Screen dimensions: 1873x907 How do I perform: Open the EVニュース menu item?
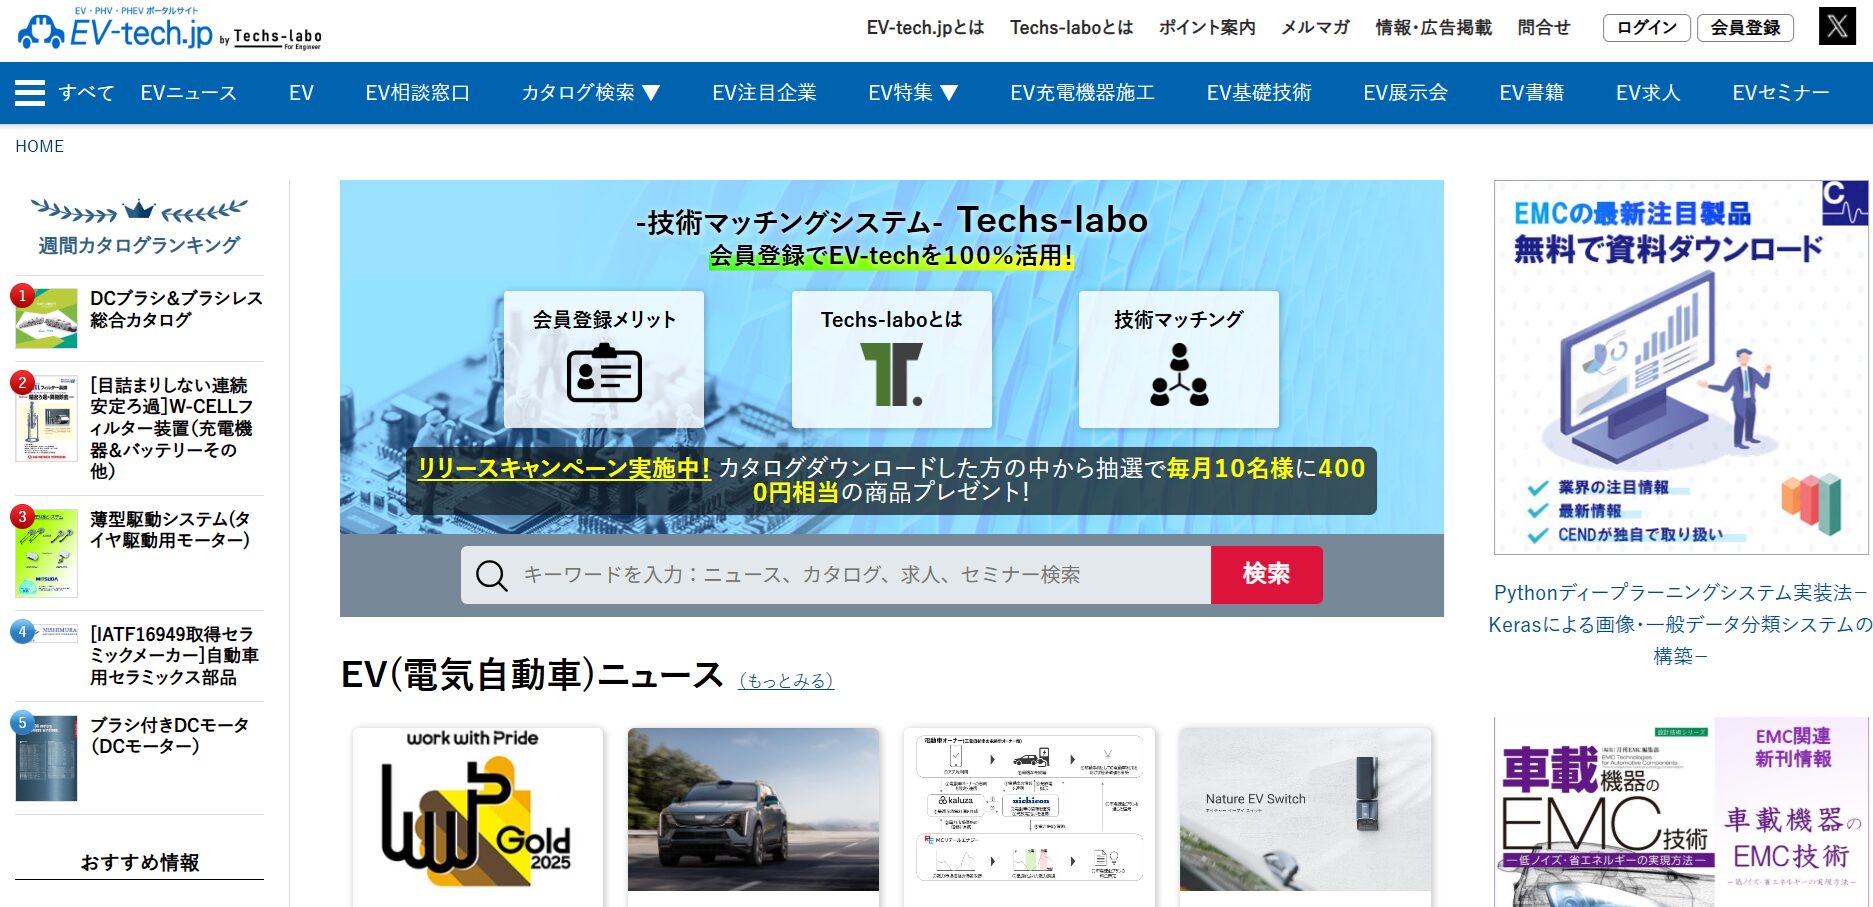[x=188, y=93]
